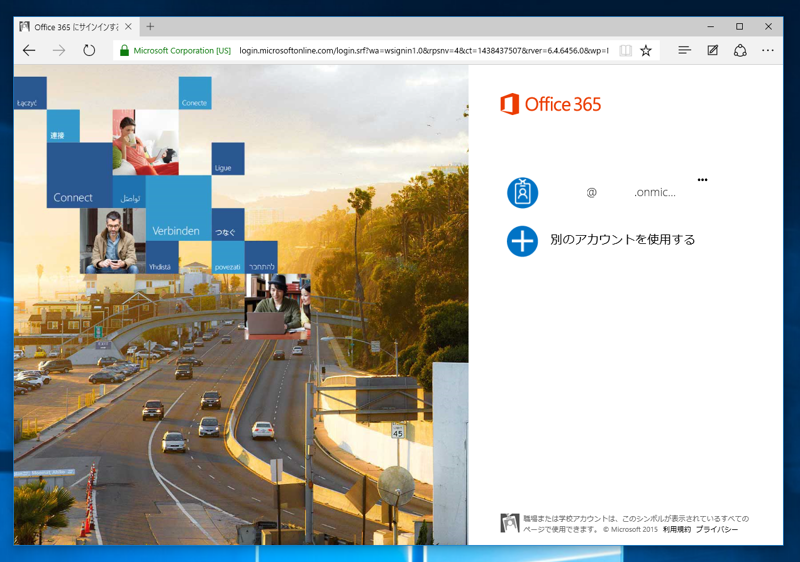Viewport: 800px width, 562px height.
Task: Close the Edge browser window
Action: coord(768,27)
